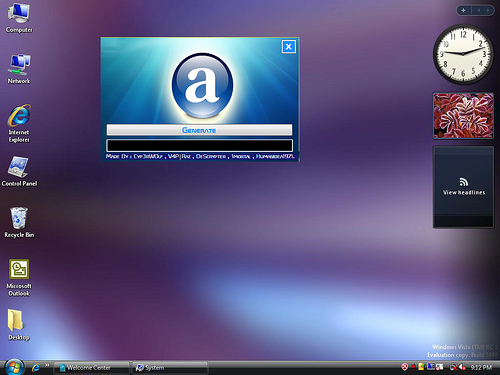500x375 pixels.
Task: Add a gadget with sidebar plus button
Action: pyautogui.click(x=463, y=10)
